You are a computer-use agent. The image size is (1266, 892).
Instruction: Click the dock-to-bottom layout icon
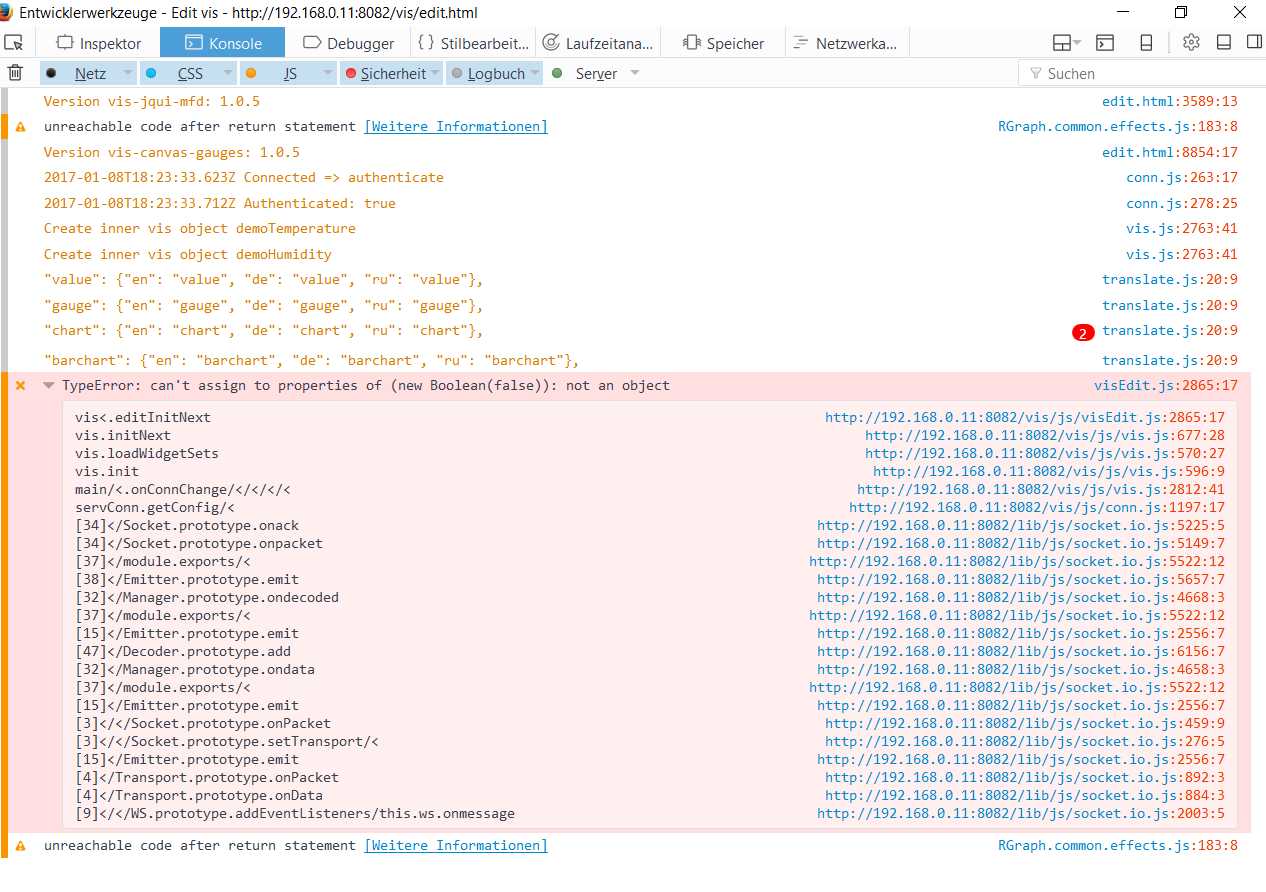[1223, 43]
